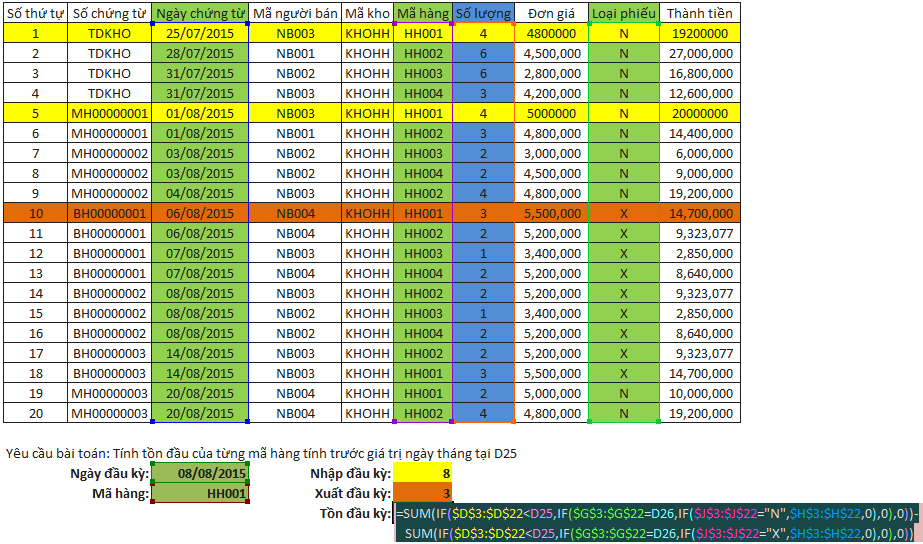923x544 pixels.
Task: Select the unit price cell 5,500,000 in row 18
Action: (x=551, y=373)
